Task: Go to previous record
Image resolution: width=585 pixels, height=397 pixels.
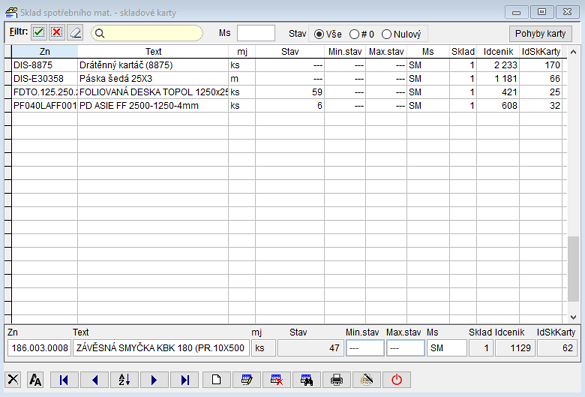Action: tap(95, 380)
